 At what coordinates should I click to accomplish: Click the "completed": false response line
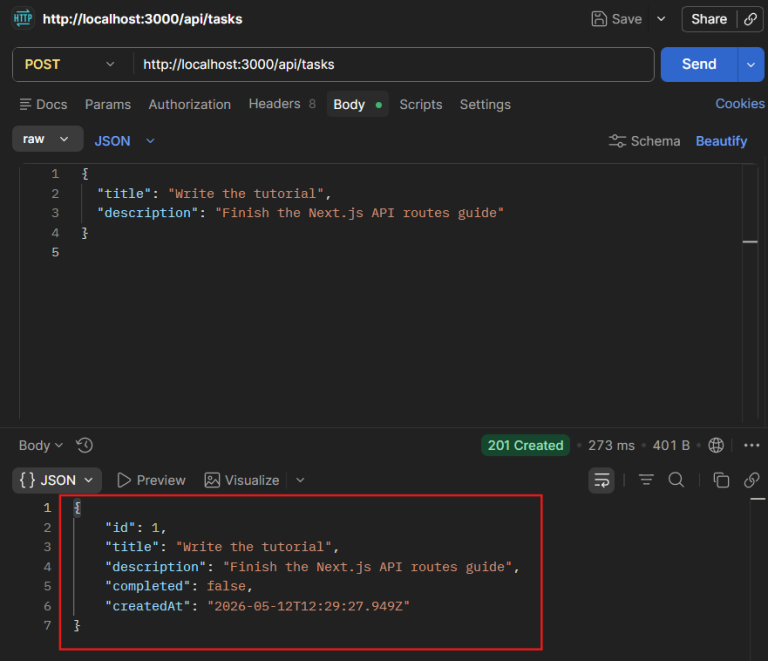click(179, 586)
